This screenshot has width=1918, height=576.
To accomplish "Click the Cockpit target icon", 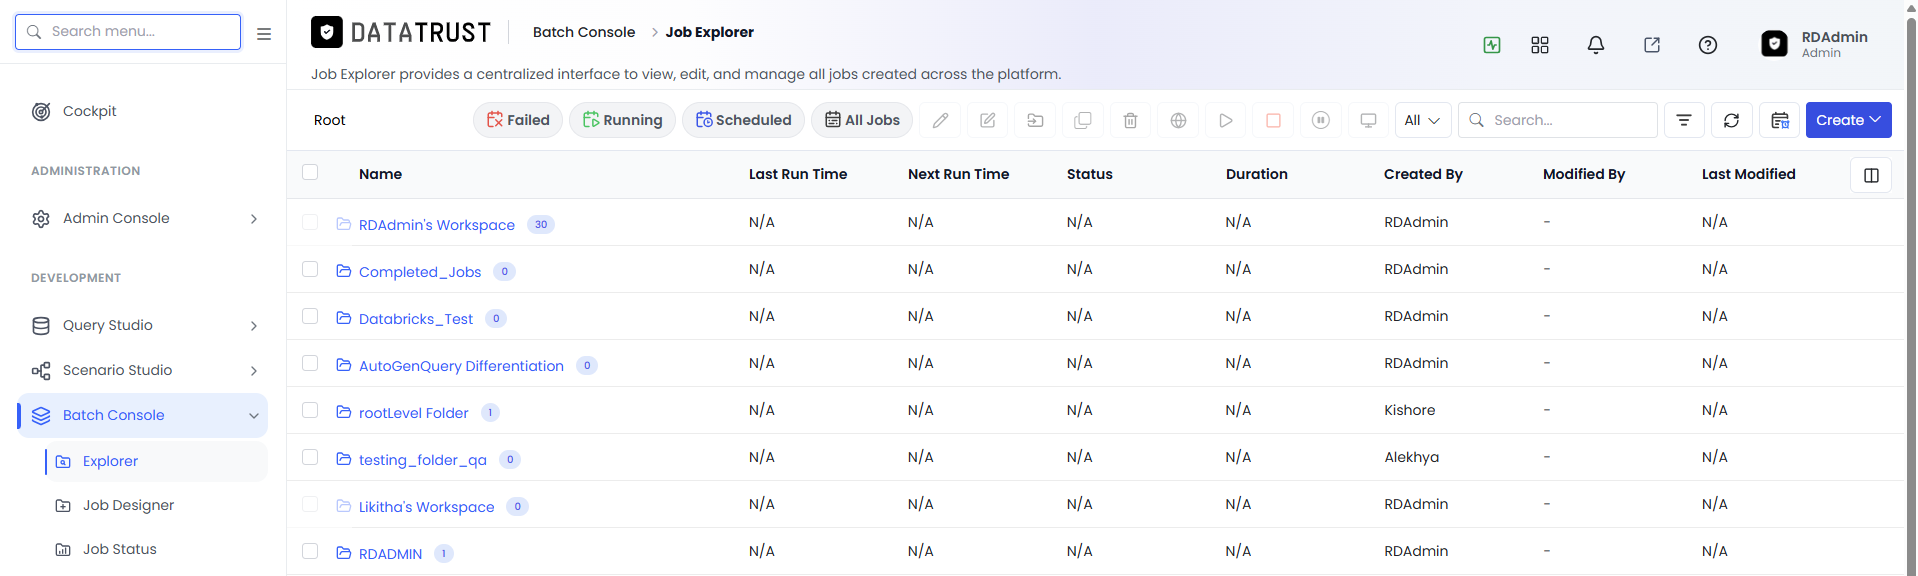I will pos(41,111).
